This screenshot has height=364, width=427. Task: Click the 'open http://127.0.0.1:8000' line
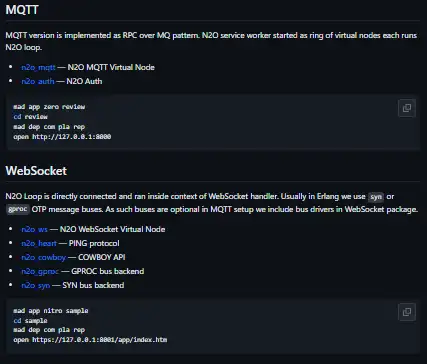point(62,136)
